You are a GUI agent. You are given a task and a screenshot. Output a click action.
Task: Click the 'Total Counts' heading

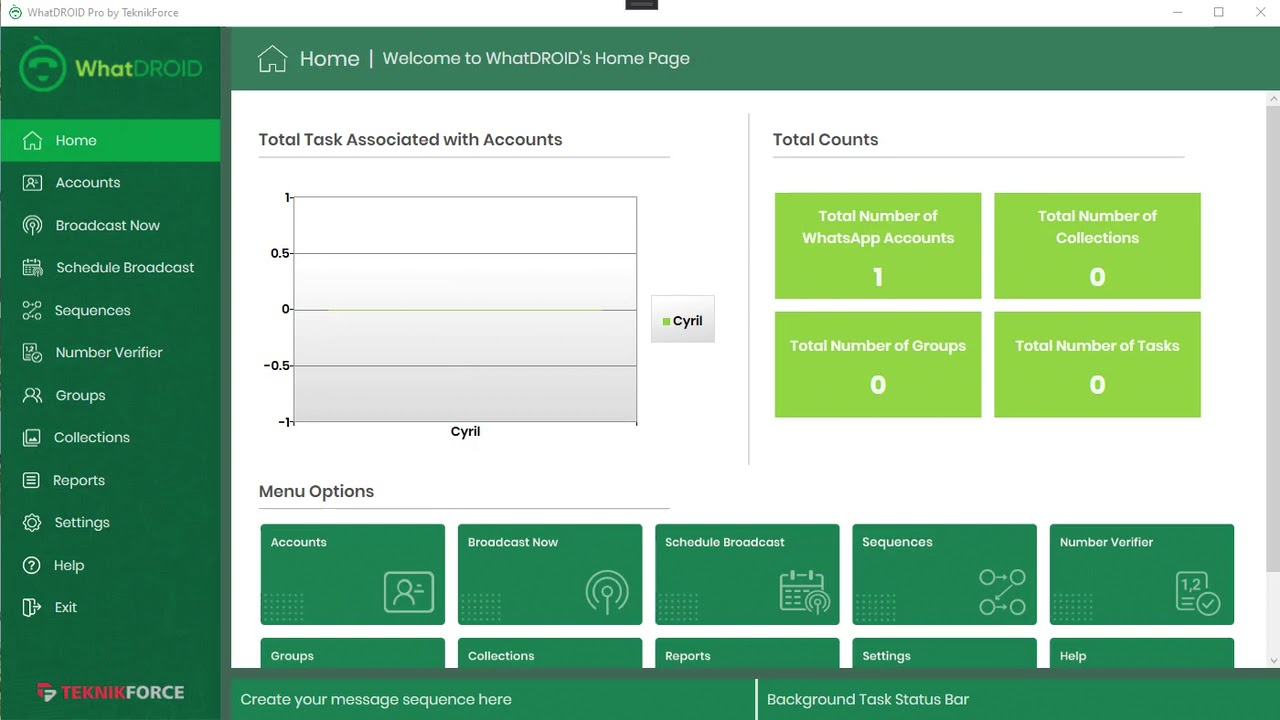pos(825,140)
